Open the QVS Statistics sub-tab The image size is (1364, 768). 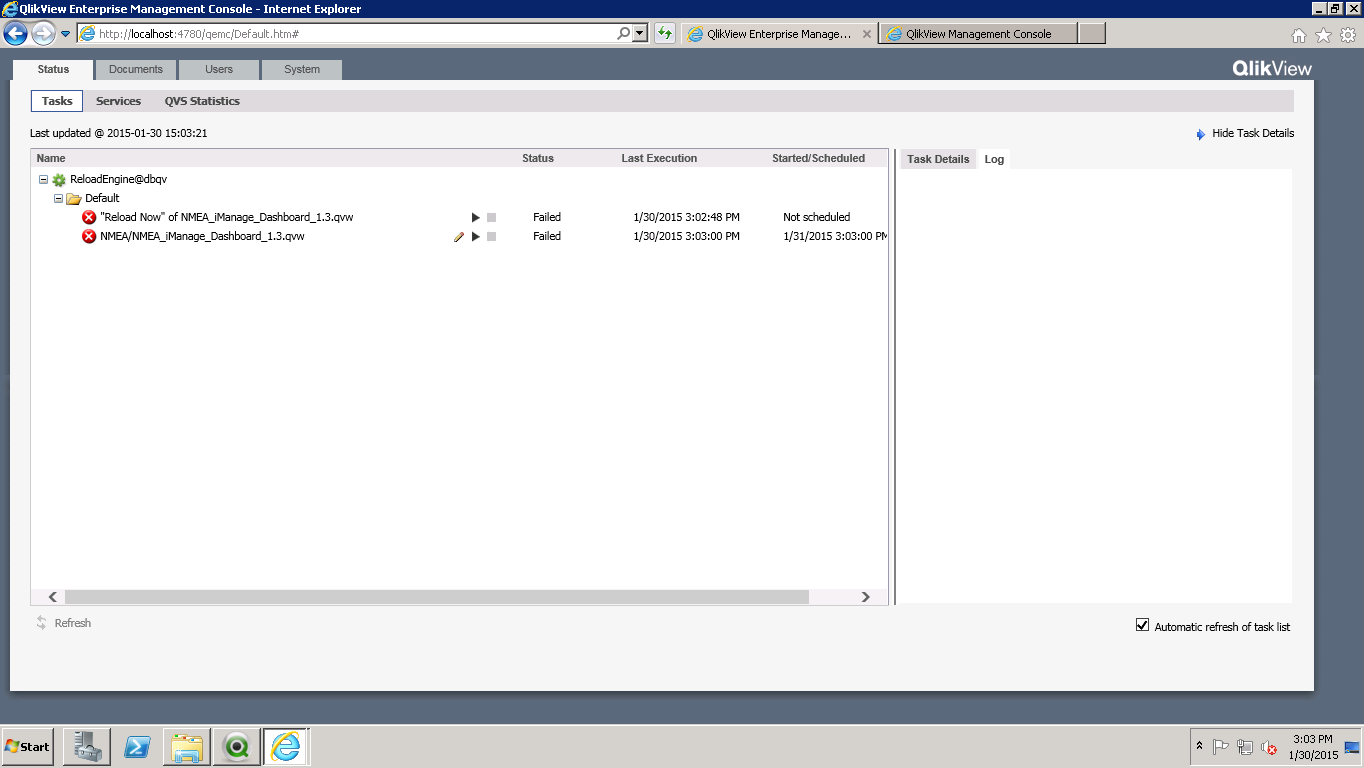click(202, 101)
